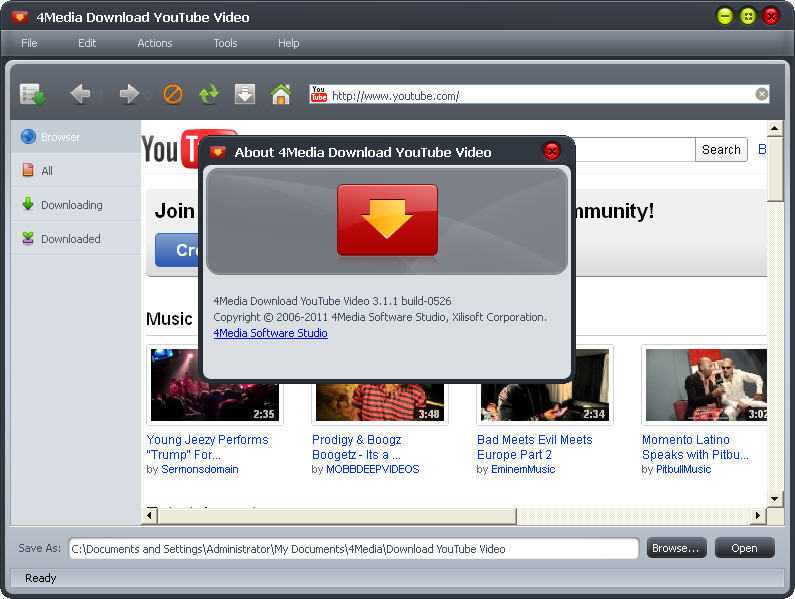795x599 pixels.
Task: Select Browser in the sidebar
Action: 76,137
